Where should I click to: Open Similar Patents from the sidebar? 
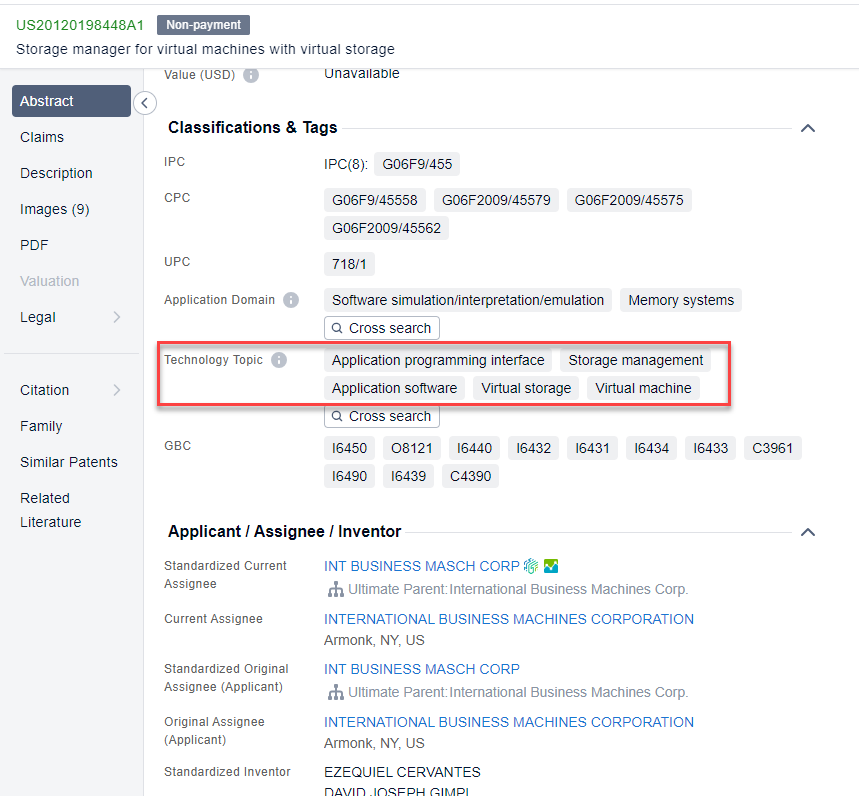click(69, 462)
